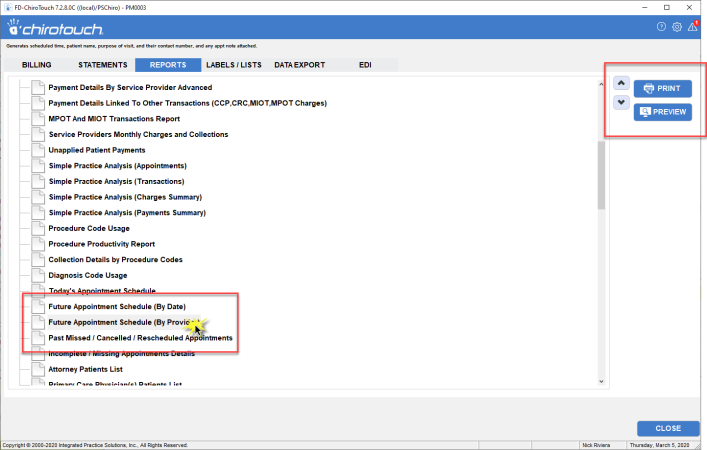Viewport: 707px width, 450px height.
Task: Open the settings gear icon
Action: click(677, 27)
